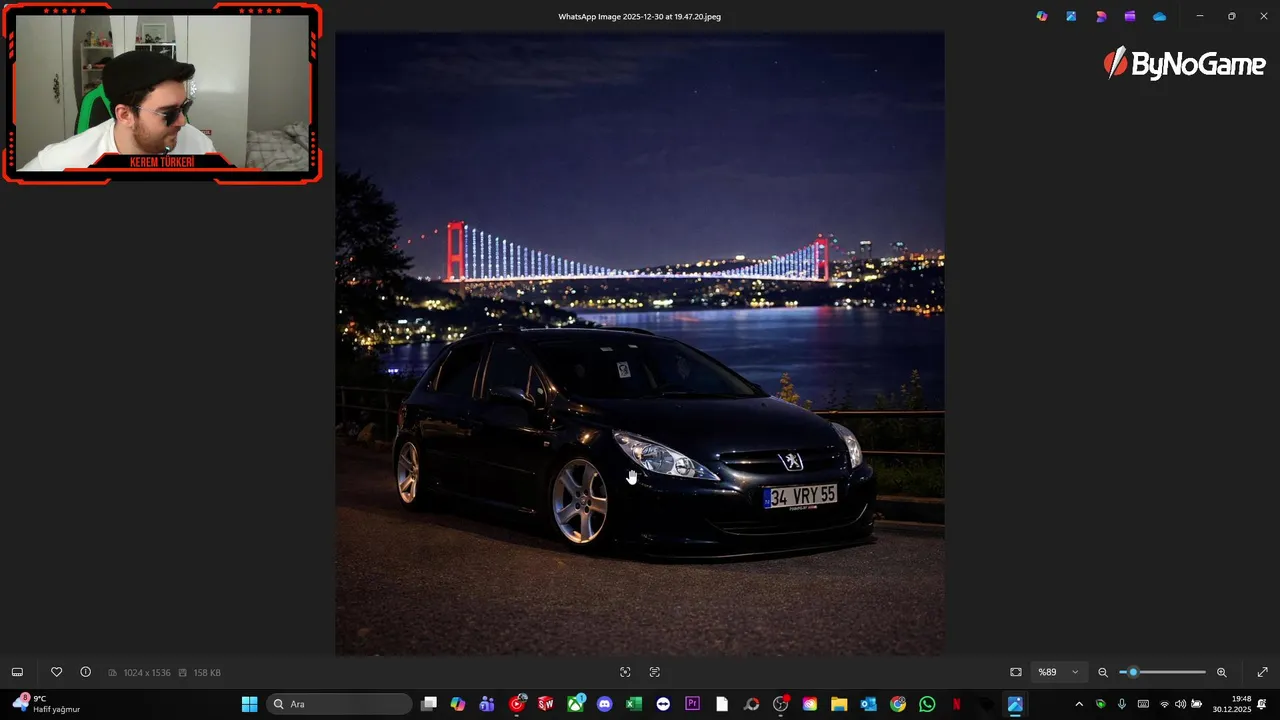Click the 158 KB file size text
Viewport: 1280px width, 720px height.
pos(207,673)
